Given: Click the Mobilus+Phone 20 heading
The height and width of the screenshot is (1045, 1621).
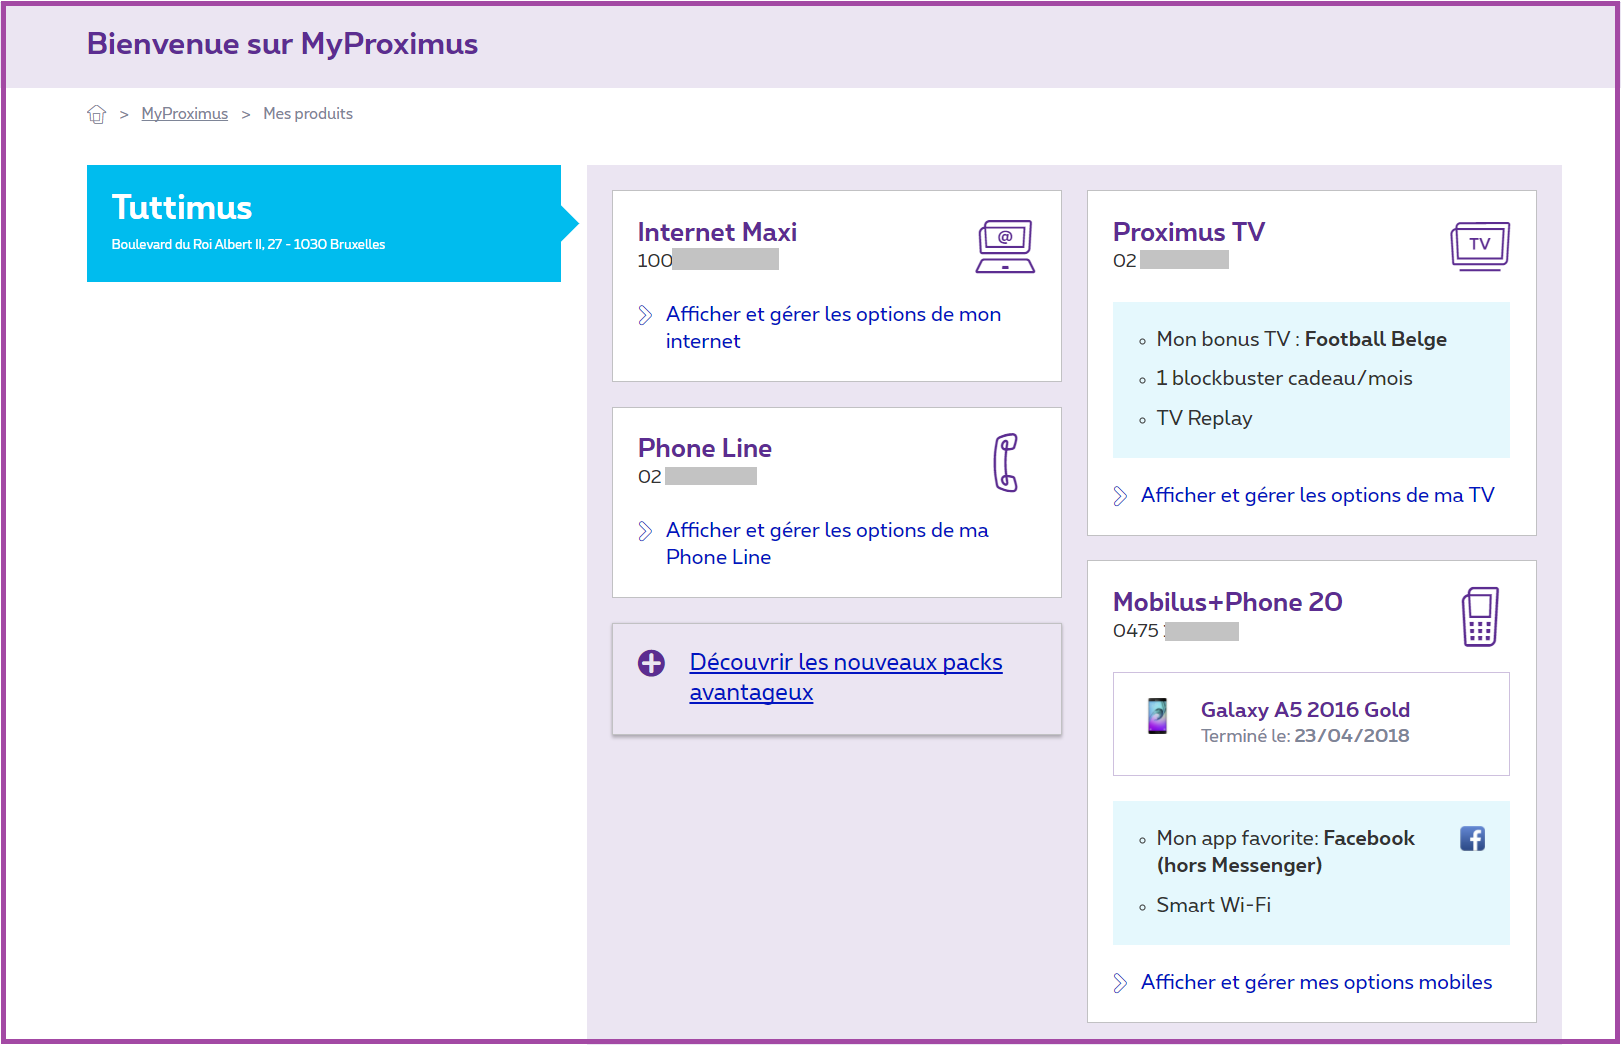Looking at the screenshot, I should (x=1227, y=602).
